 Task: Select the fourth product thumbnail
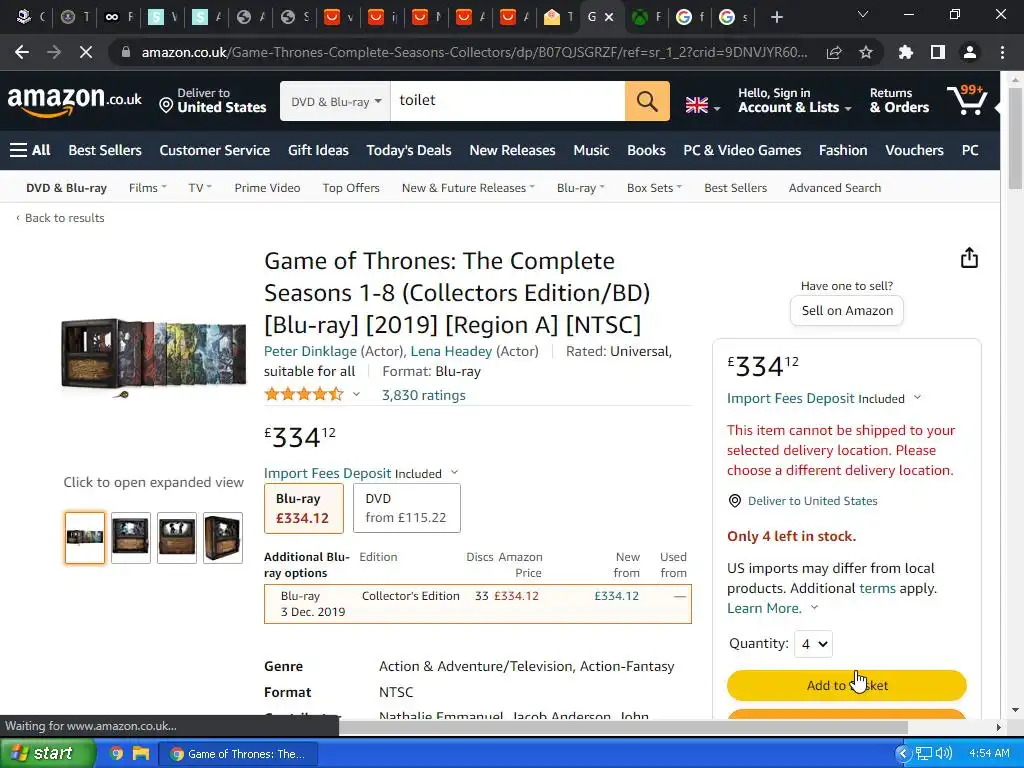click(223, 538)
